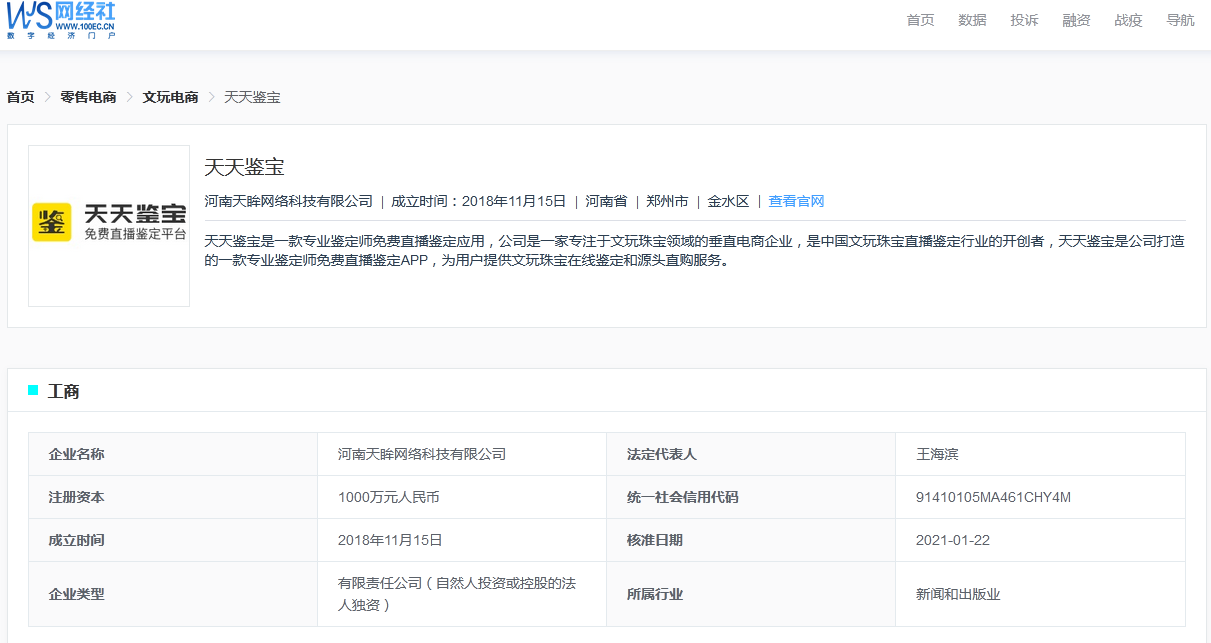Click the 网经社 site logo
Screen dimensions: 1211x643
click(60, 20)
